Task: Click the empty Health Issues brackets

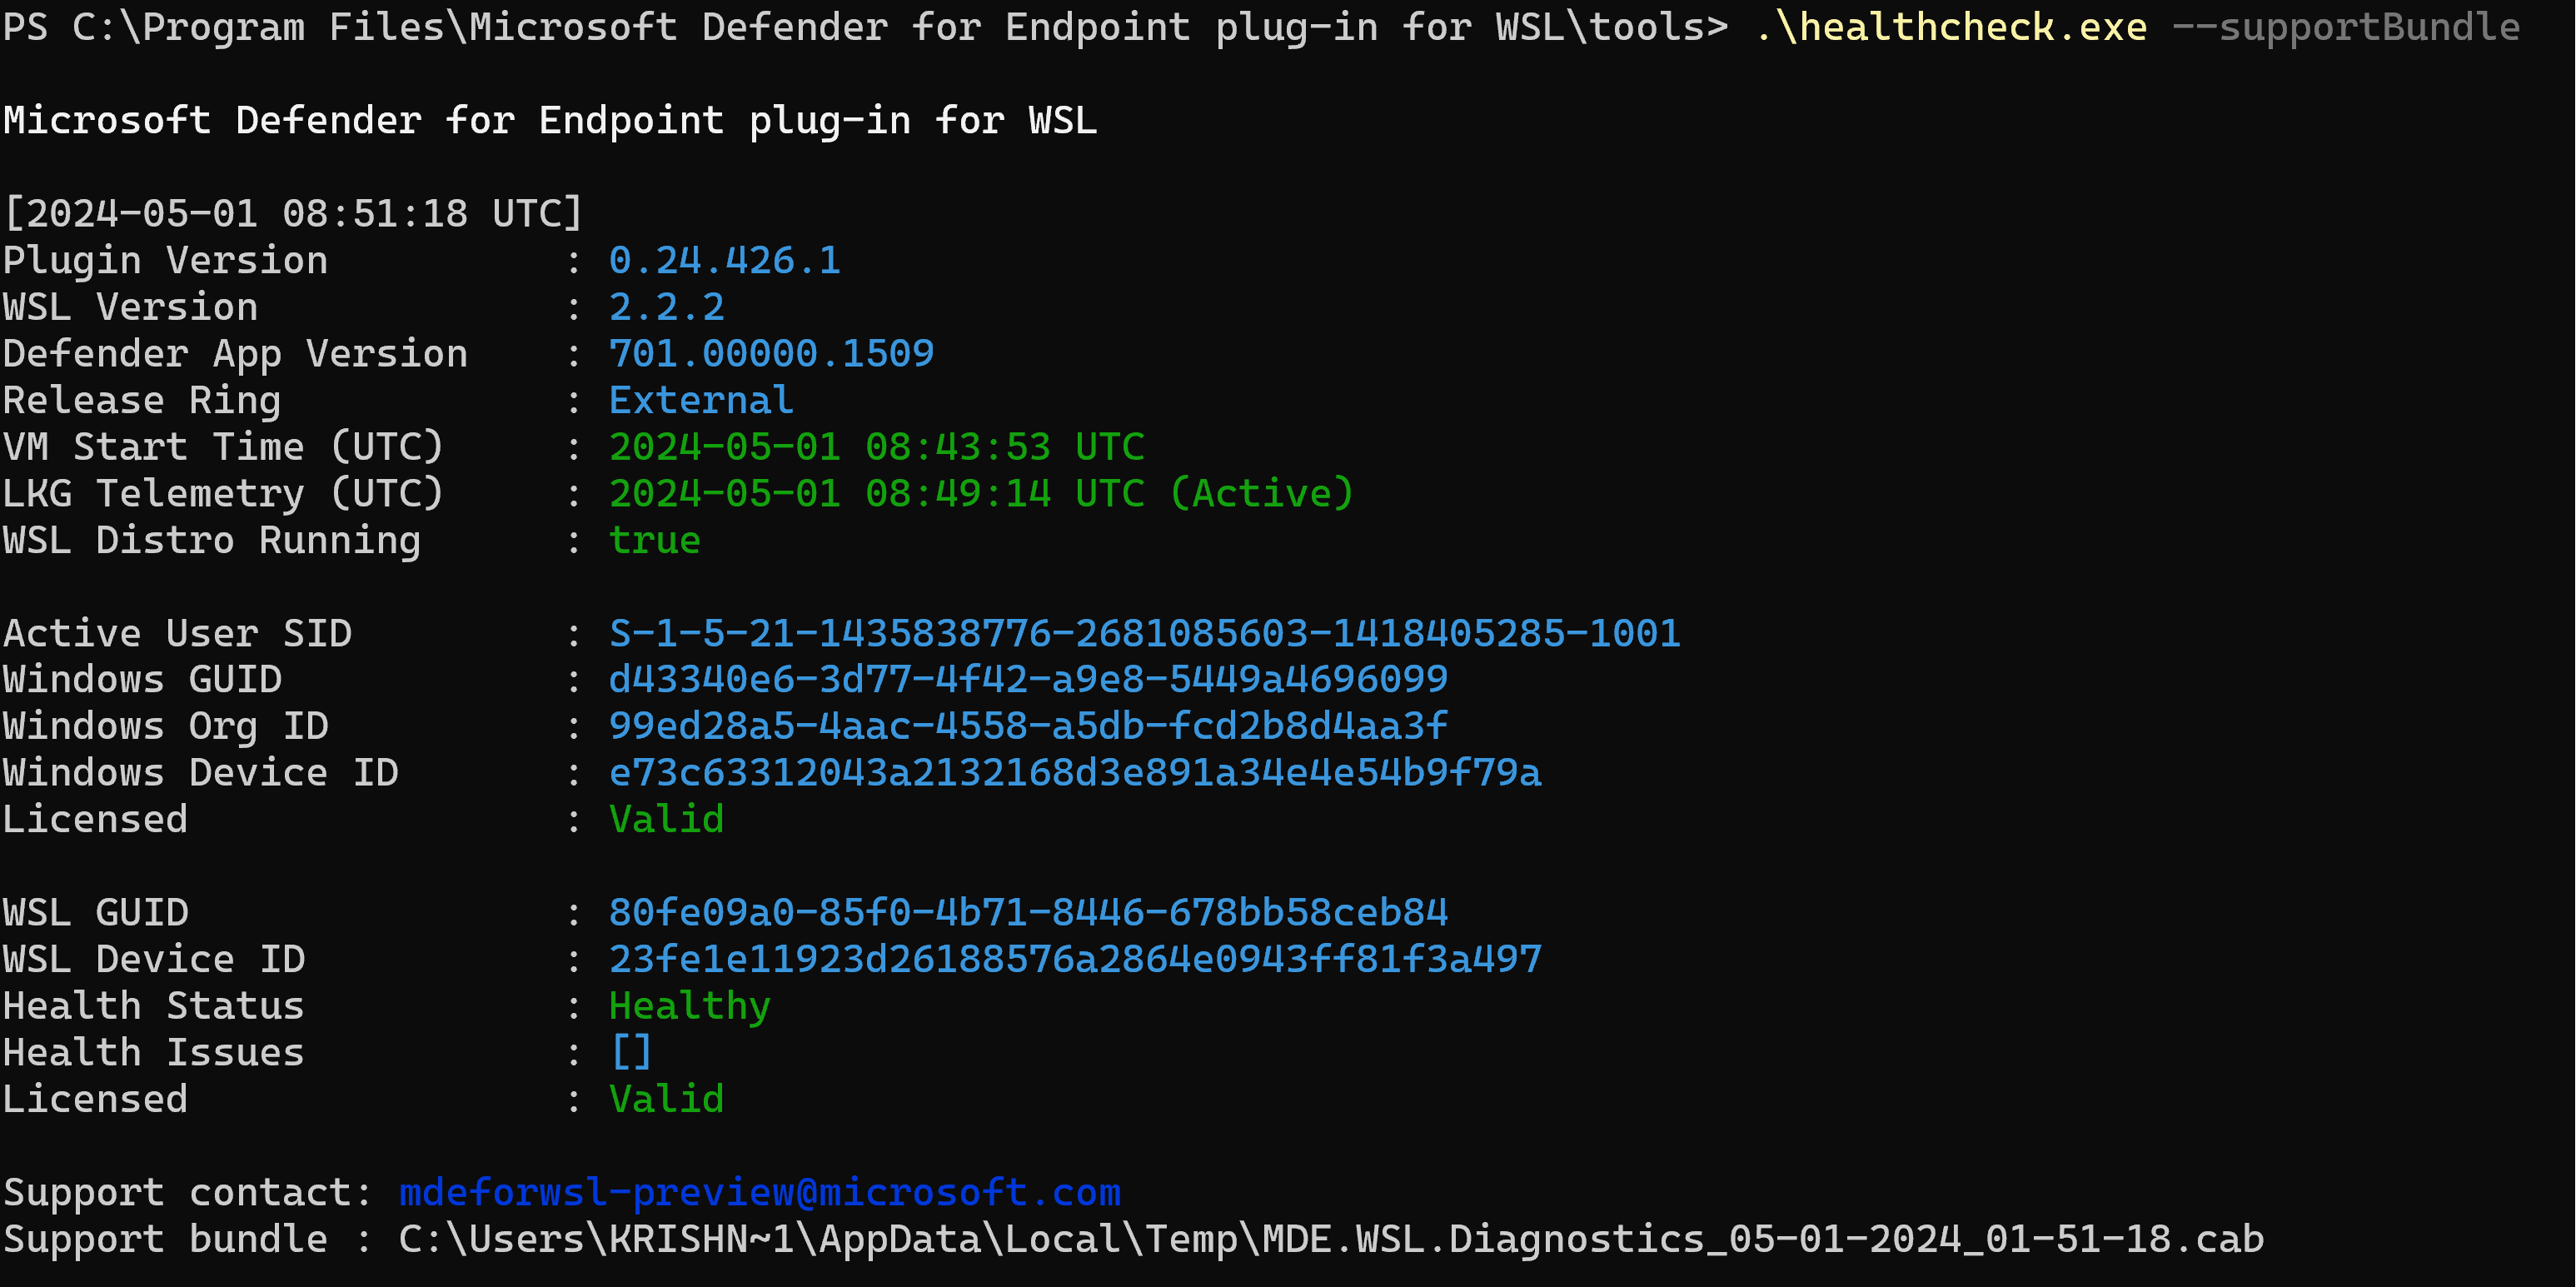Action: click(631, 1053)
